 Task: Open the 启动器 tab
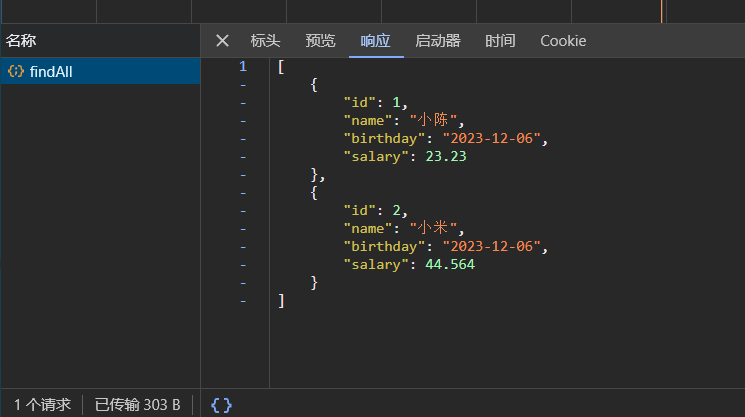(438, 41)
